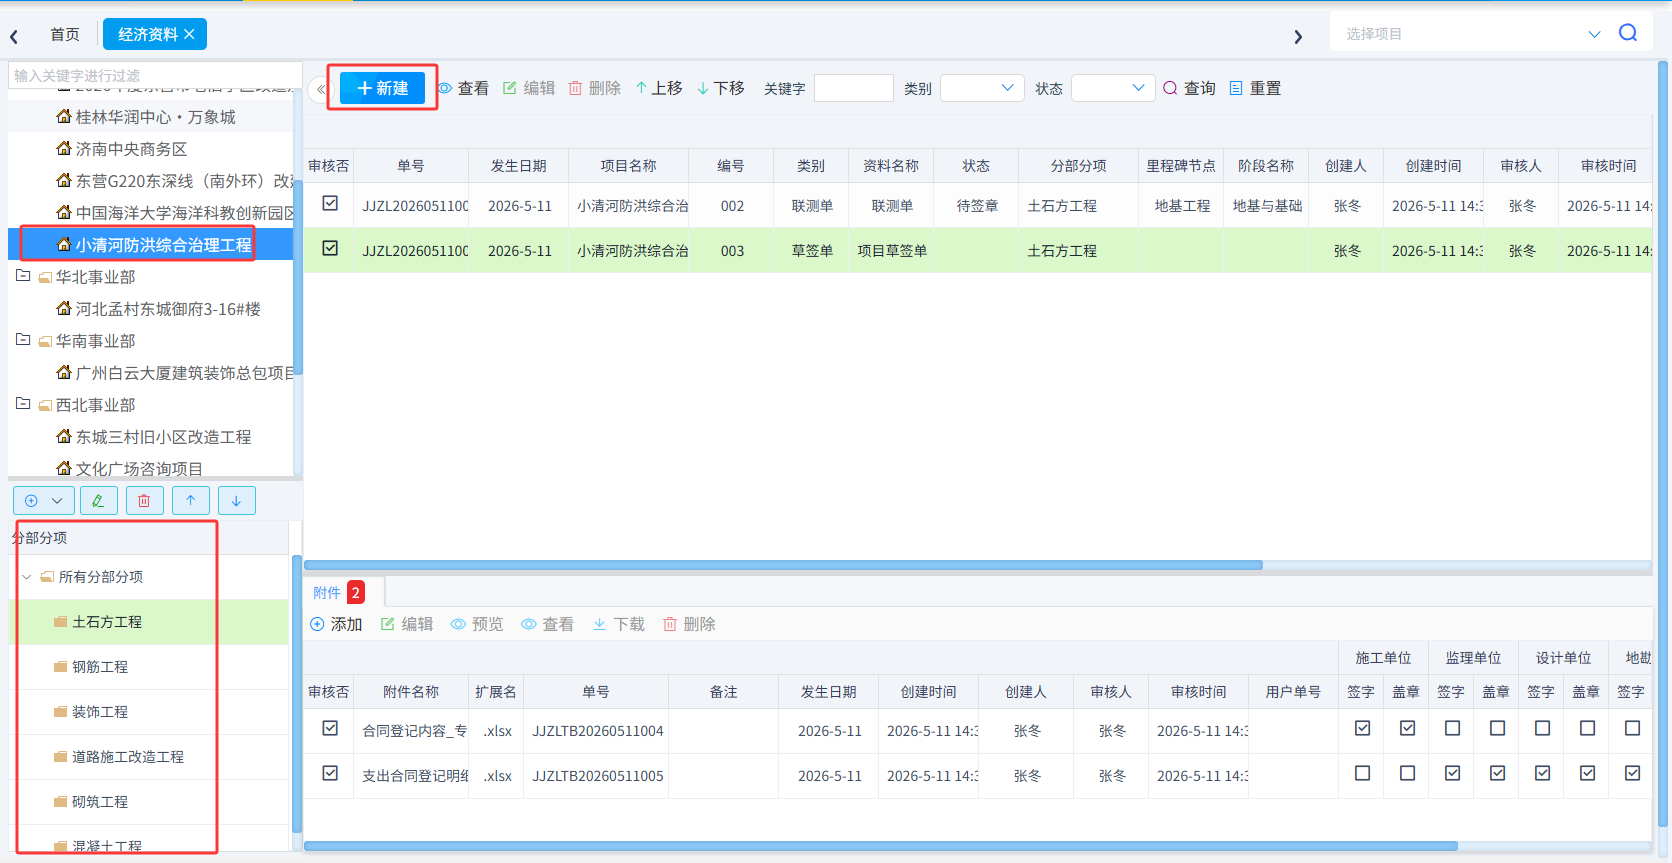Click the 查询 button
This screenshot has width=1672, height=863.
click(x=1189, y=88)
